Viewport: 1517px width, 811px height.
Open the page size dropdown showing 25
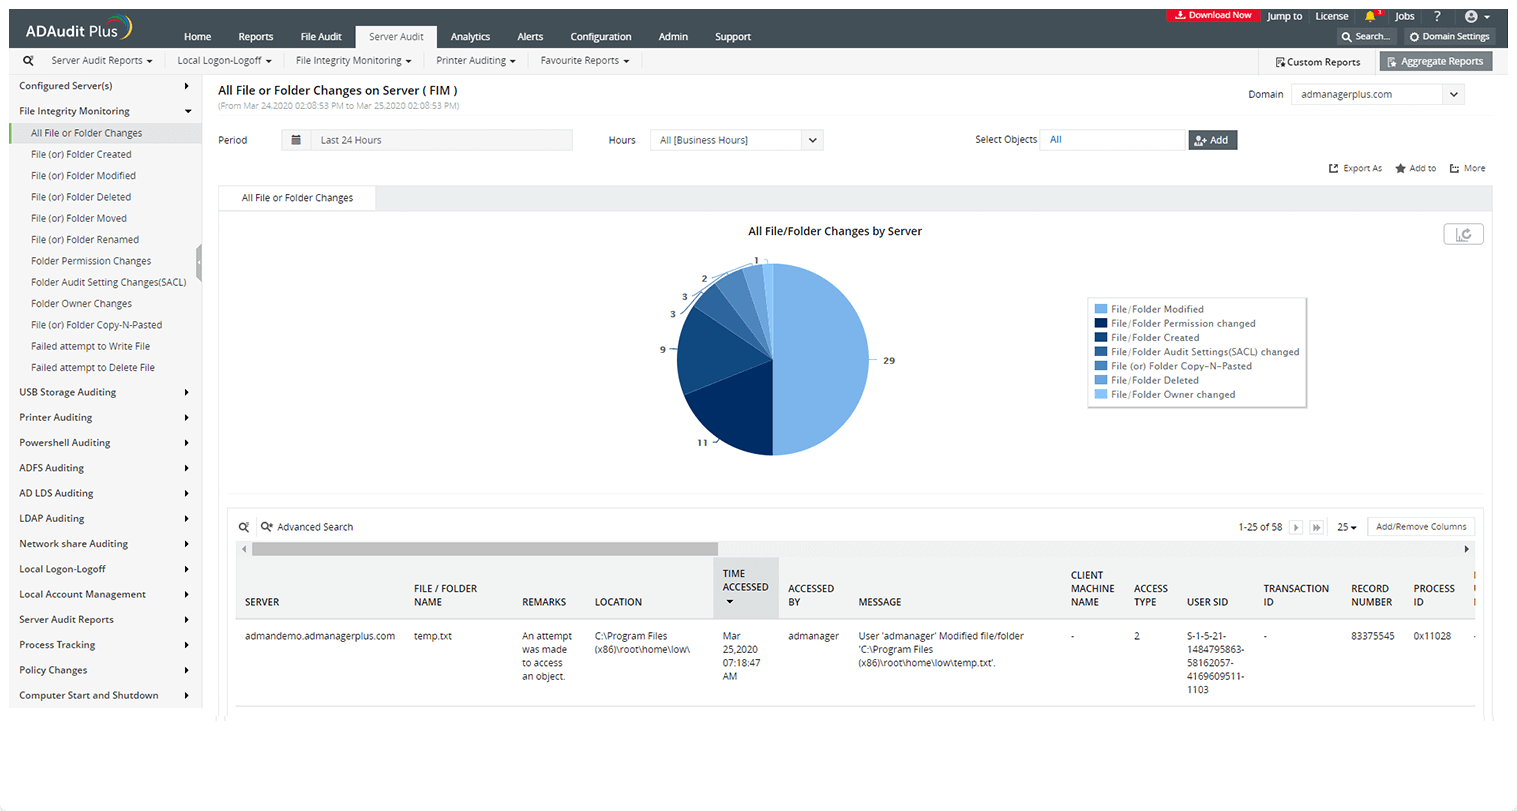[x=1345, y=527]
